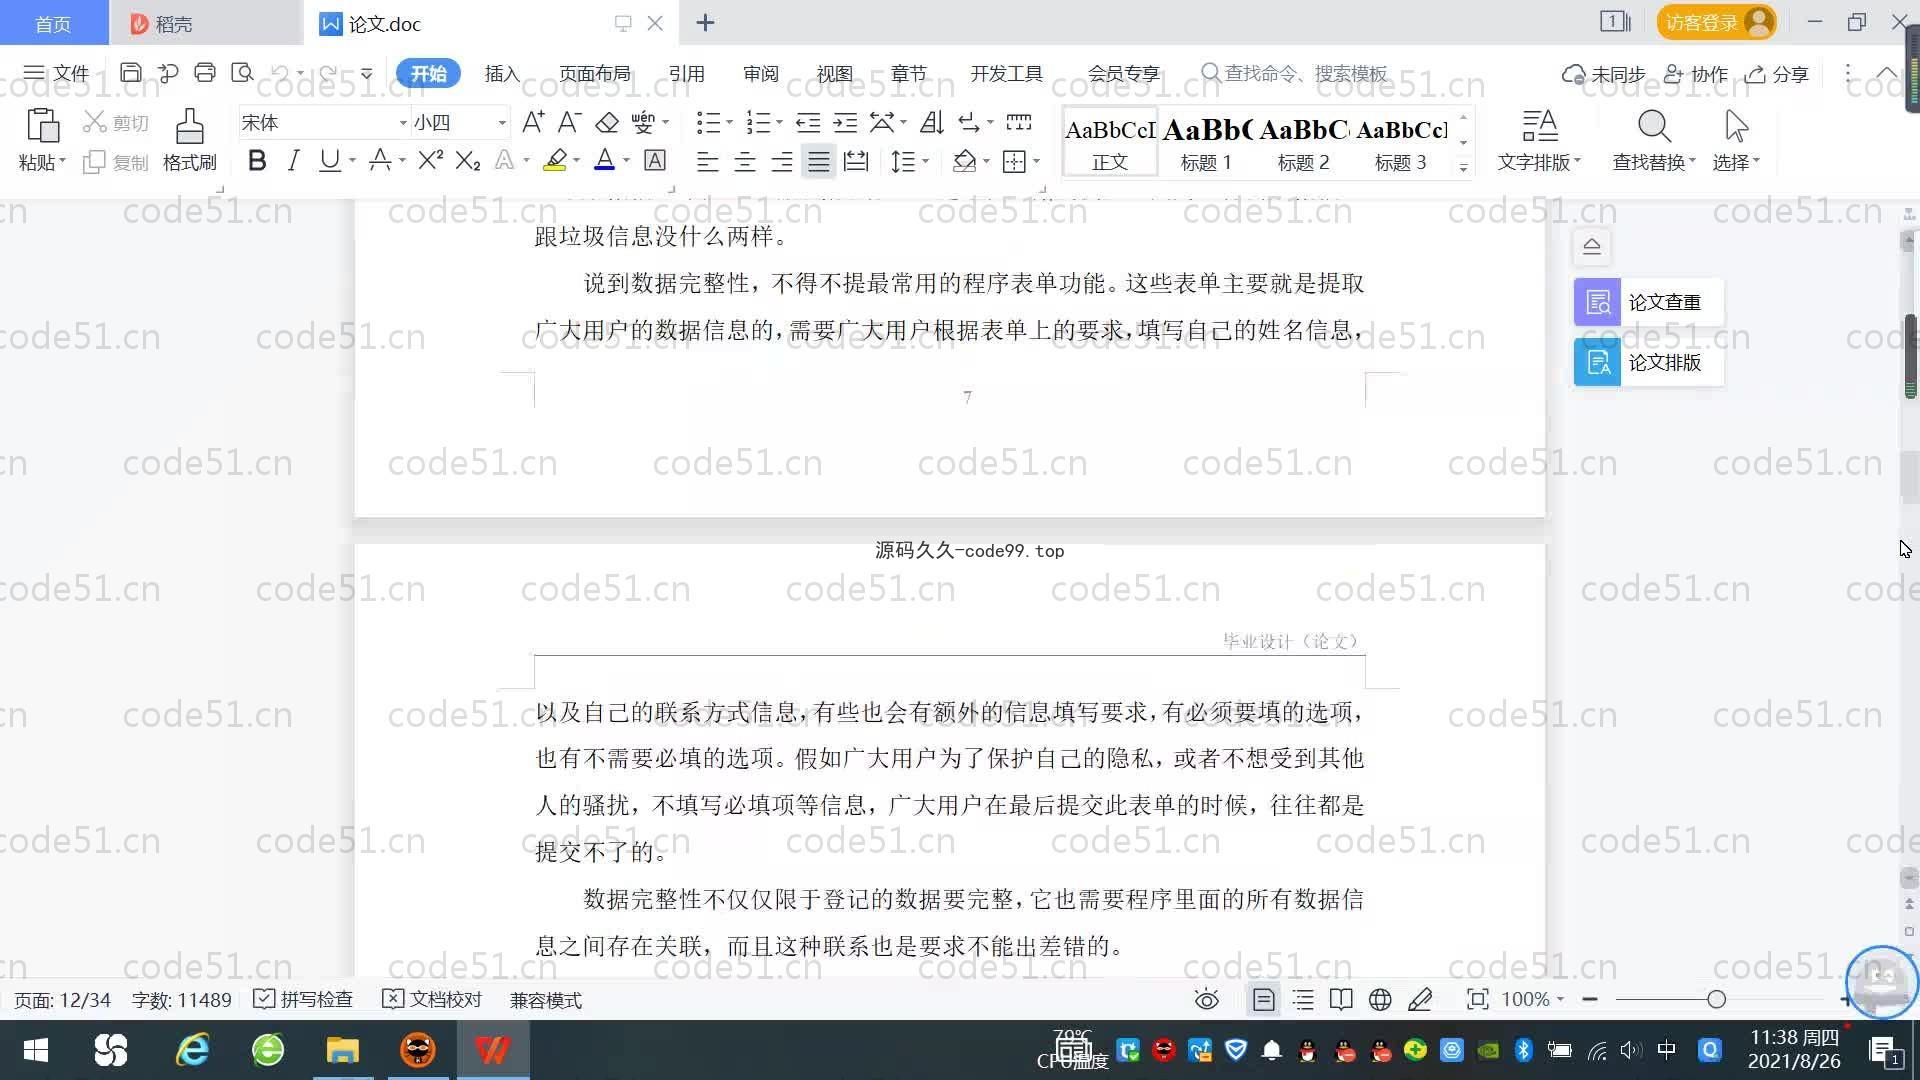Switch to outline view icon
The width and height of the screenshot is (1920, 1080).
1303,1000
